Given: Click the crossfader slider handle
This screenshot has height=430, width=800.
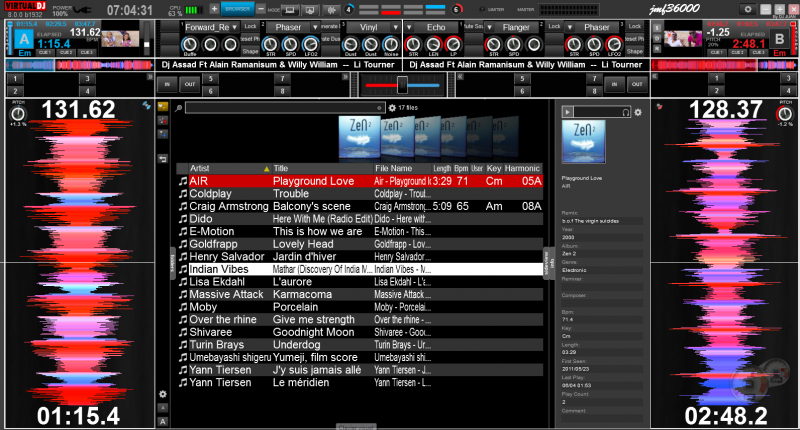Looking at the screenshot, I should pos(401,86).
